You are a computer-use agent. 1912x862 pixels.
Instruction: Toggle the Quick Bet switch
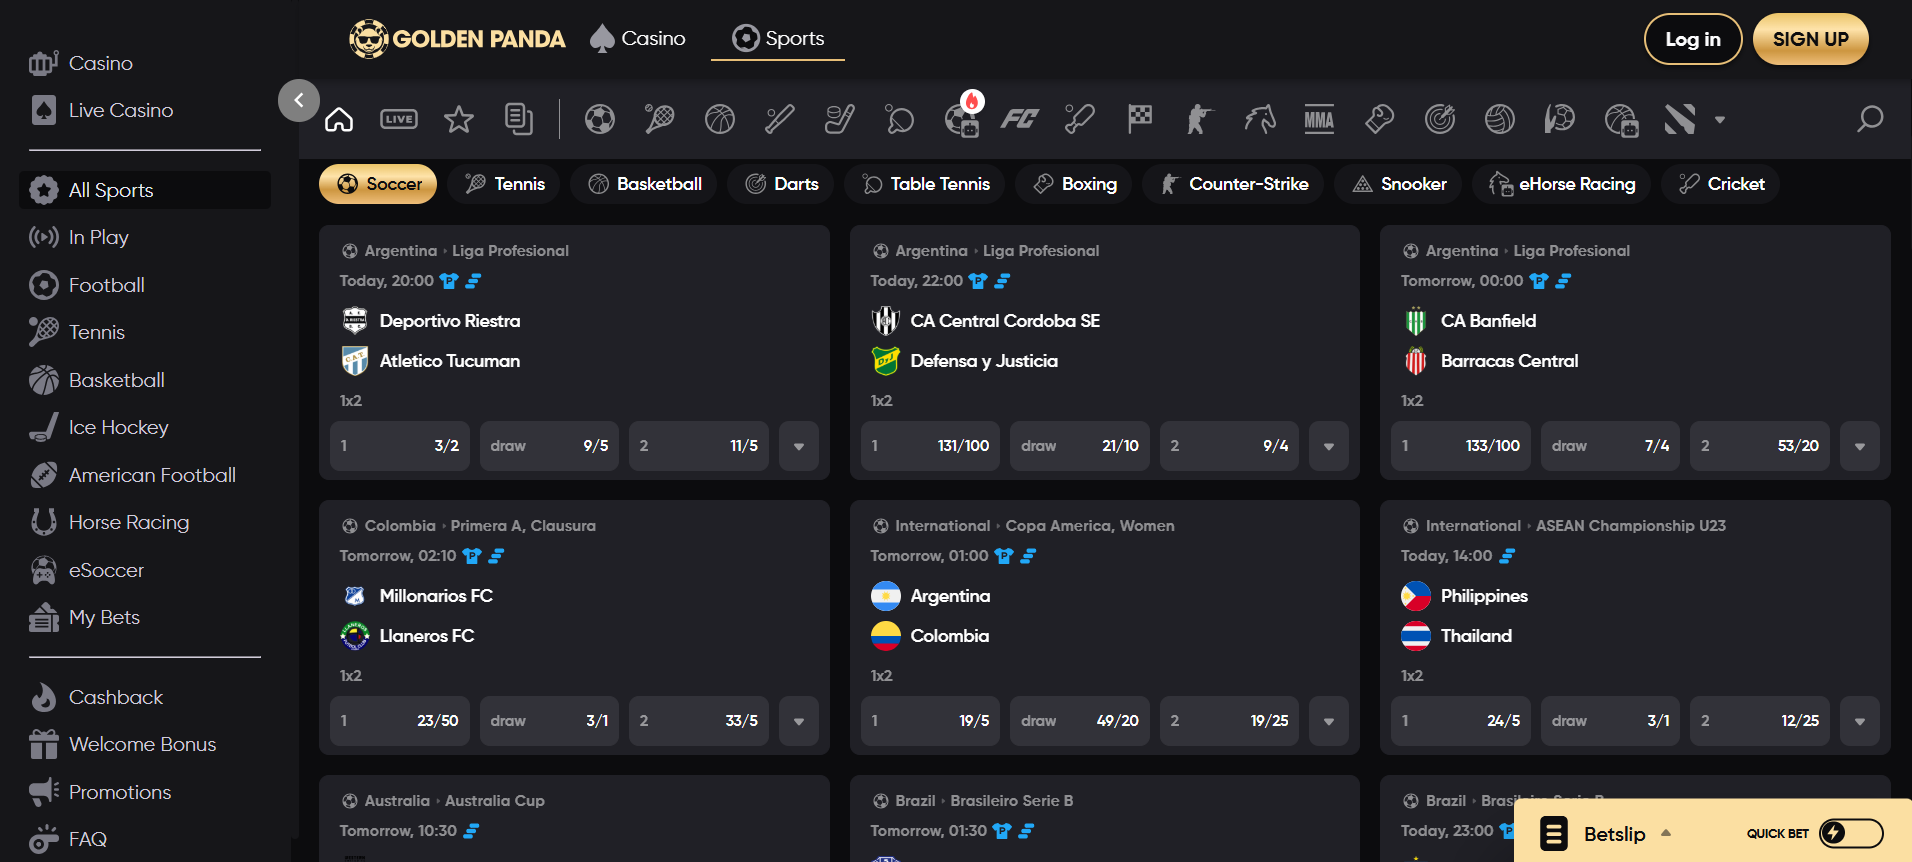point(1850,833)
